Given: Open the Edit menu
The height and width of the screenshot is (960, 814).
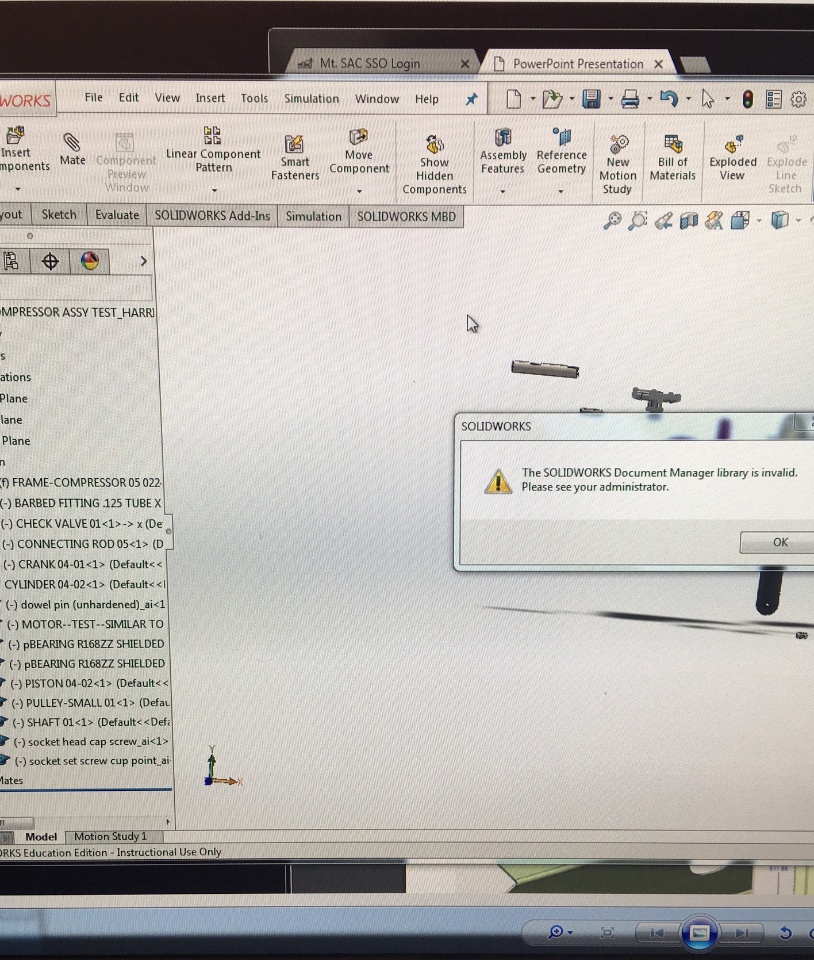Looking at the screenshot, I should click(x=129, y=97).
